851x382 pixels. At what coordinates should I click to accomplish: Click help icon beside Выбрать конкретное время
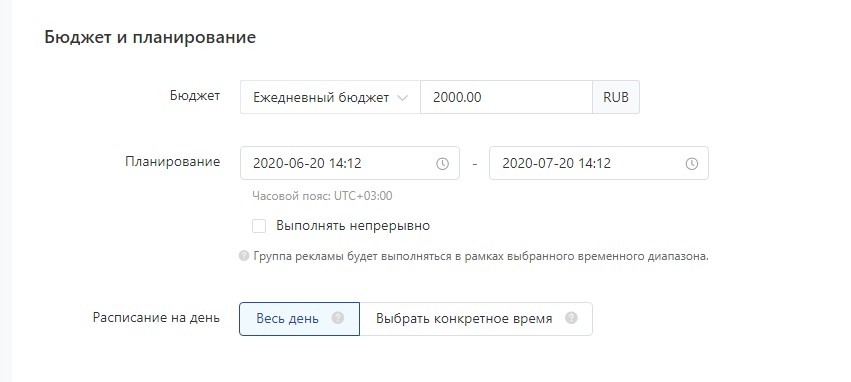point(571,318)
